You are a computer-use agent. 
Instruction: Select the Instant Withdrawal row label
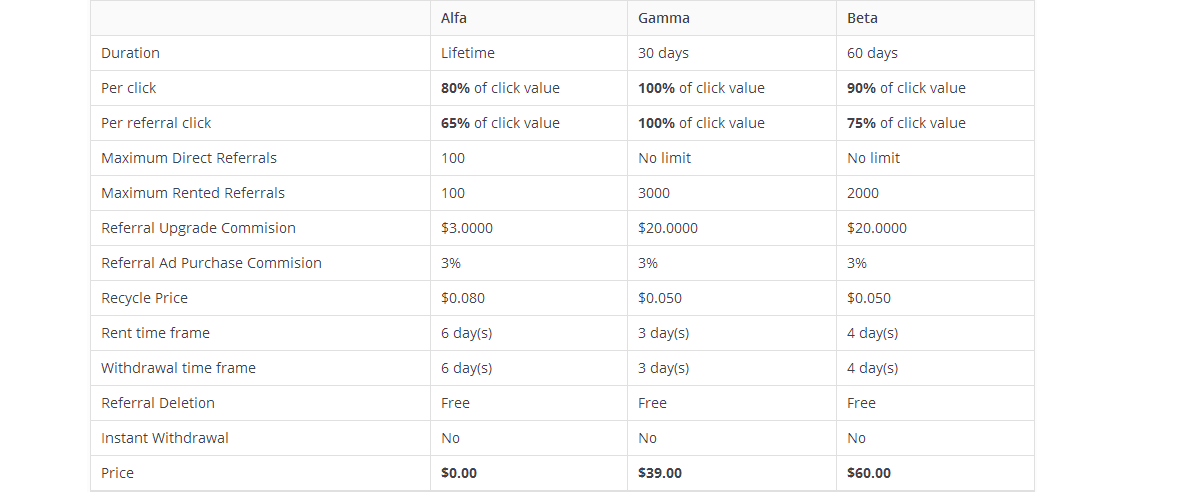click(165, 438)
